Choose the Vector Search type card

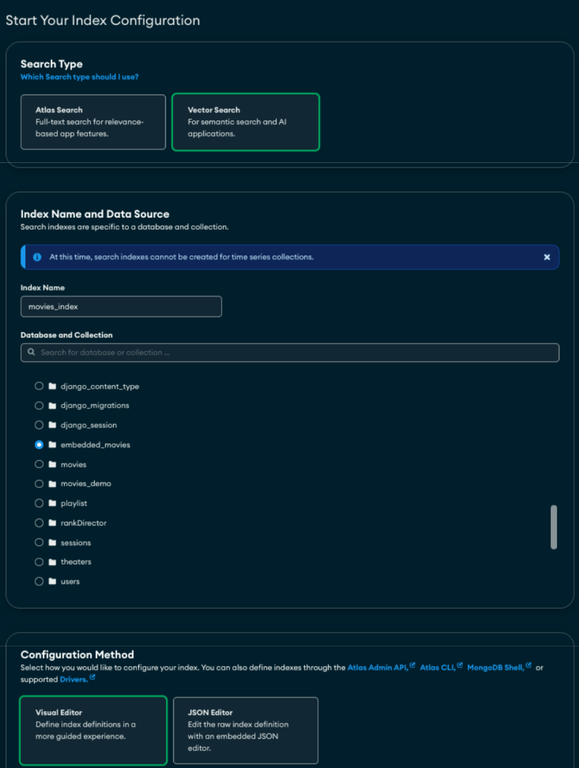coord(246,122)
